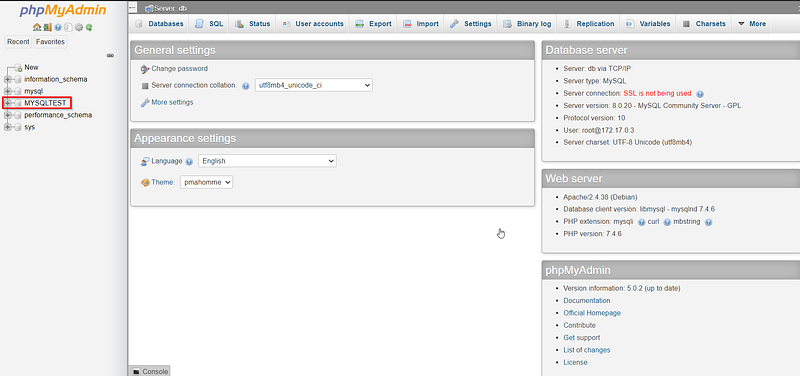Click the More settings link
Screen dimensions: 800x376
point(172,102)
